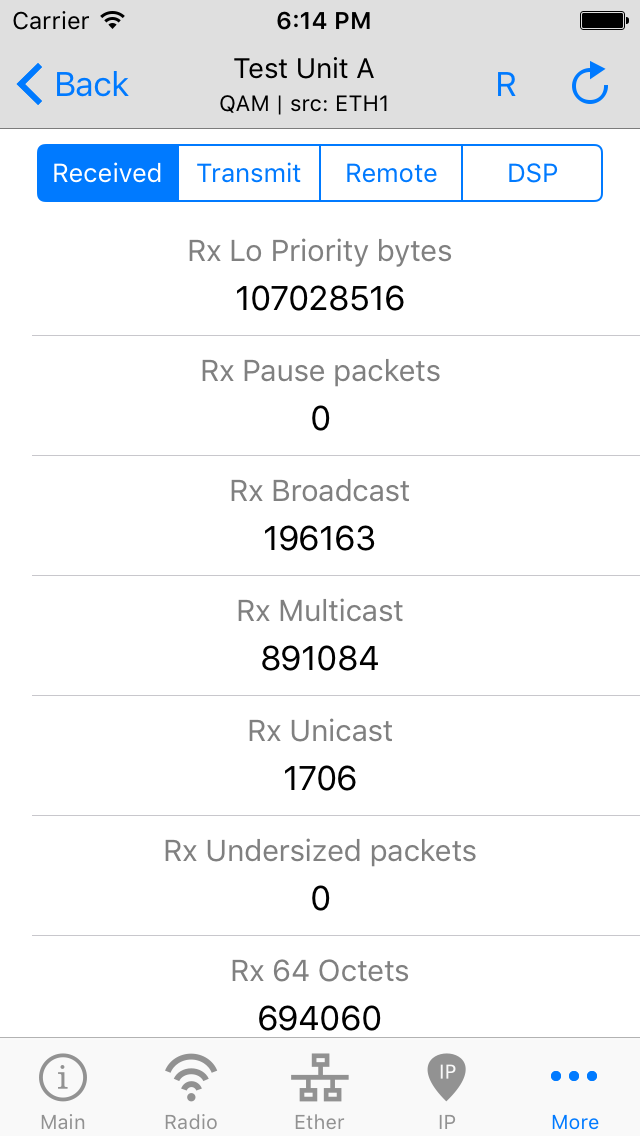Tap the More ellipsis icon
This screenshot has height=1136, width=640.
(x=574, y=1075)
